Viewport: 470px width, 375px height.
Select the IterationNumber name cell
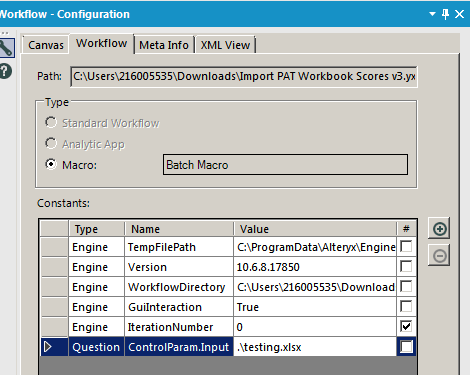pyautogui.click(x=179, y=327)
